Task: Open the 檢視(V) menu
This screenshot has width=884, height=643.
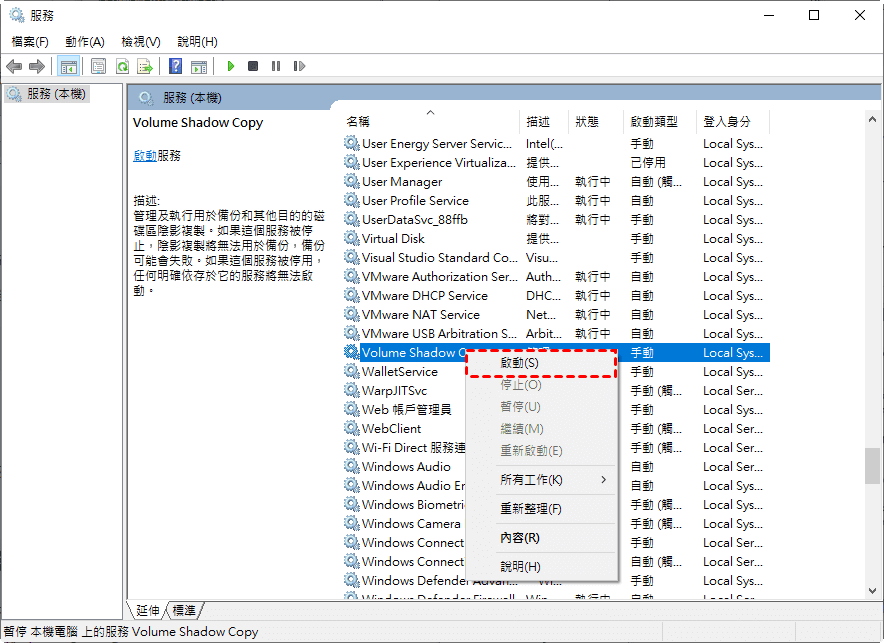Action: coord(140,42)
